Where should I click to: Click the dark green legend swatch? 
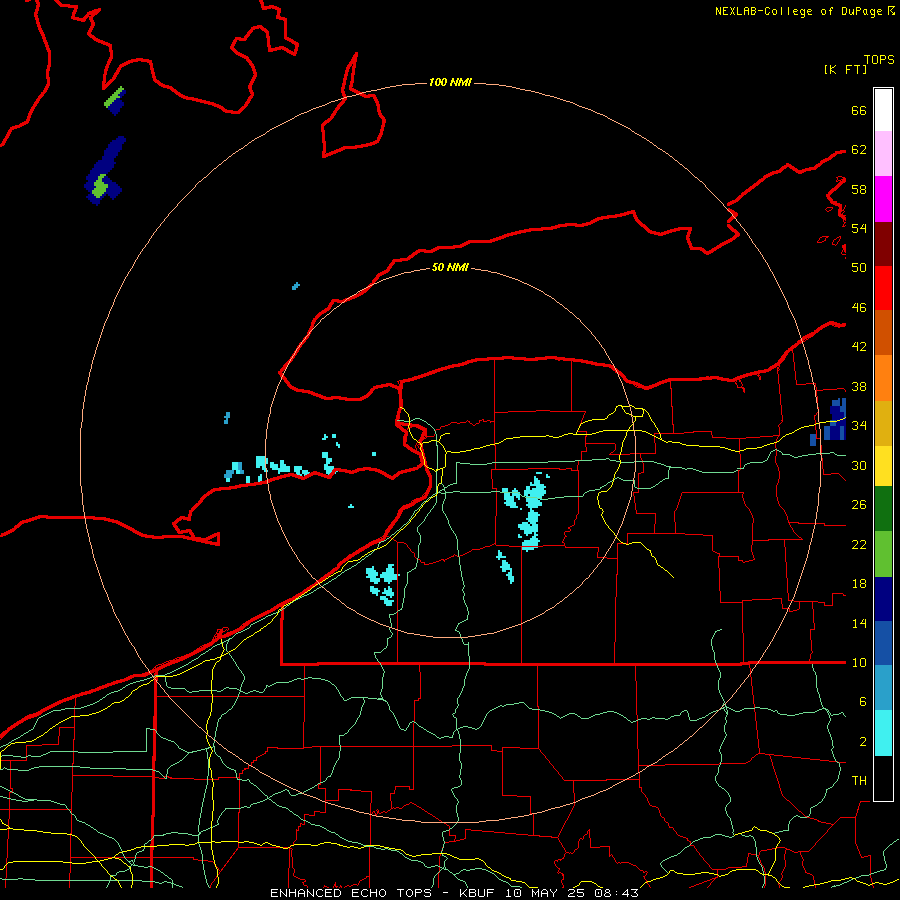coord(883,509)
